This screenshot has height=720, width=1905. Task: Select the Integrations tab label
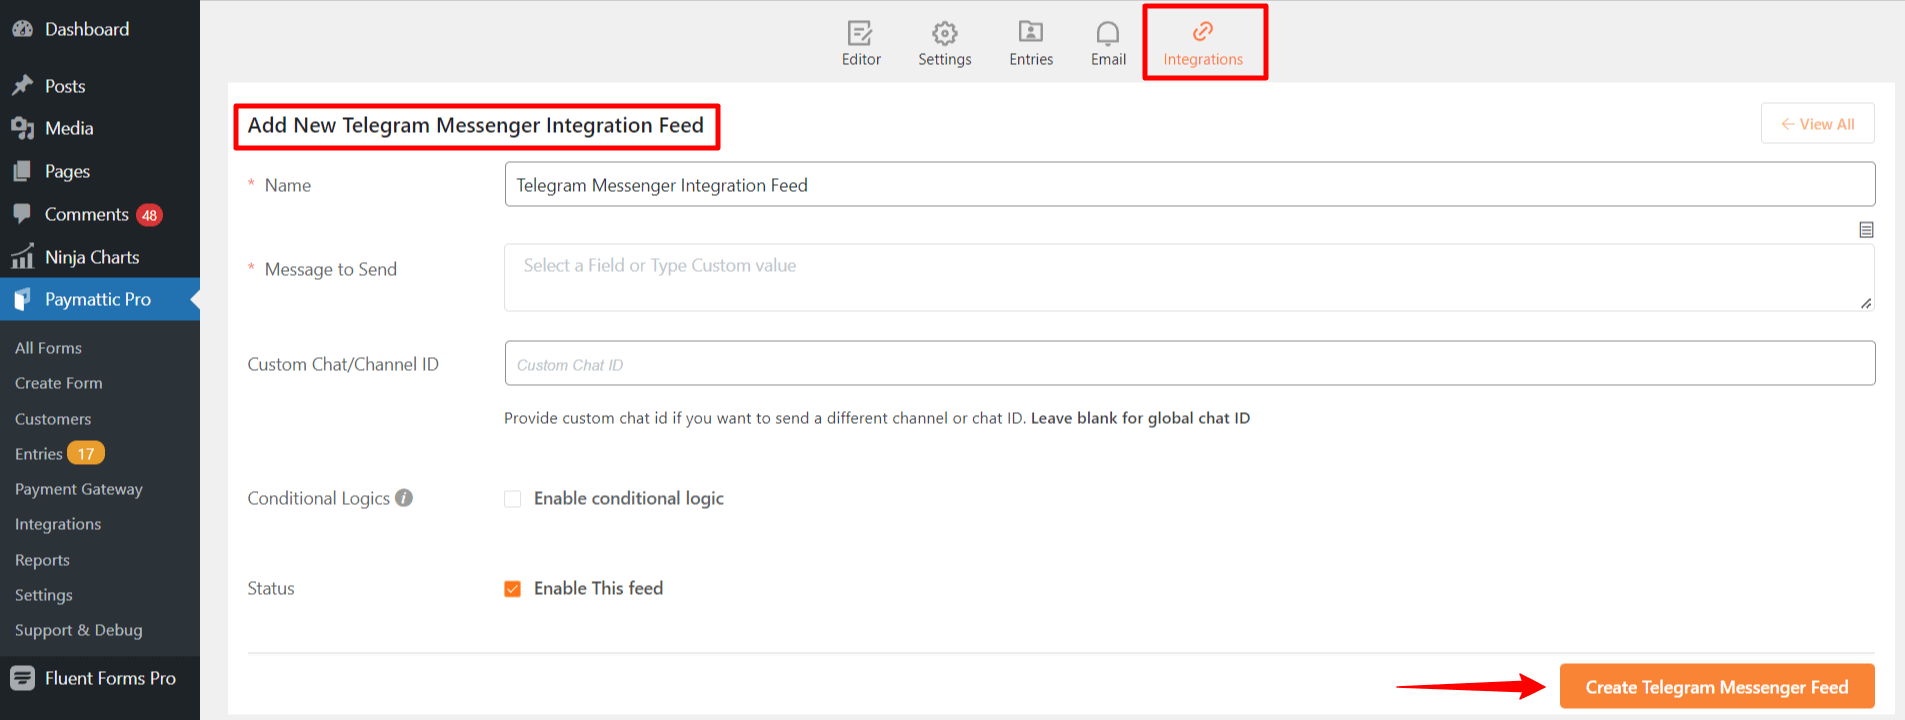(x=1203, y=60)
